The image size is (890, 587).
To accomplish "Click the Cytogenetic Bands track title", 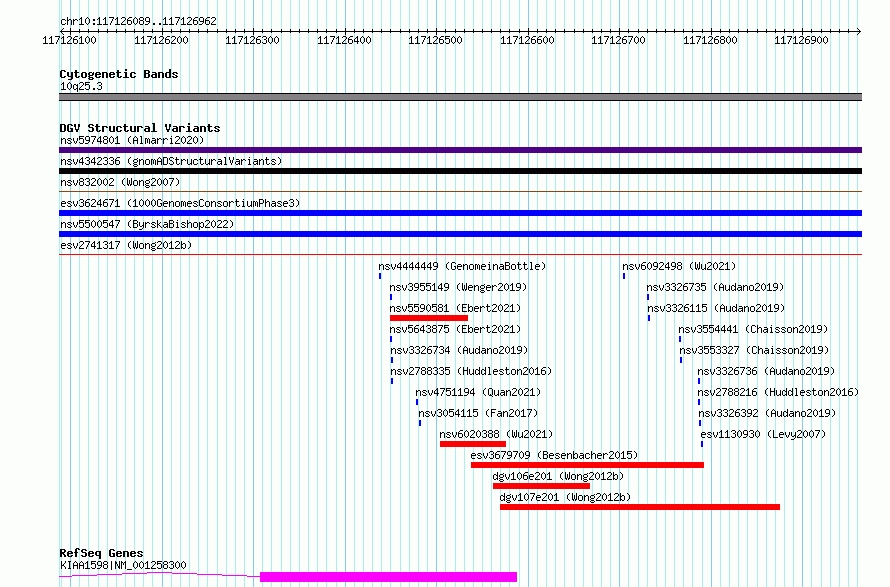I will point(119,74).
